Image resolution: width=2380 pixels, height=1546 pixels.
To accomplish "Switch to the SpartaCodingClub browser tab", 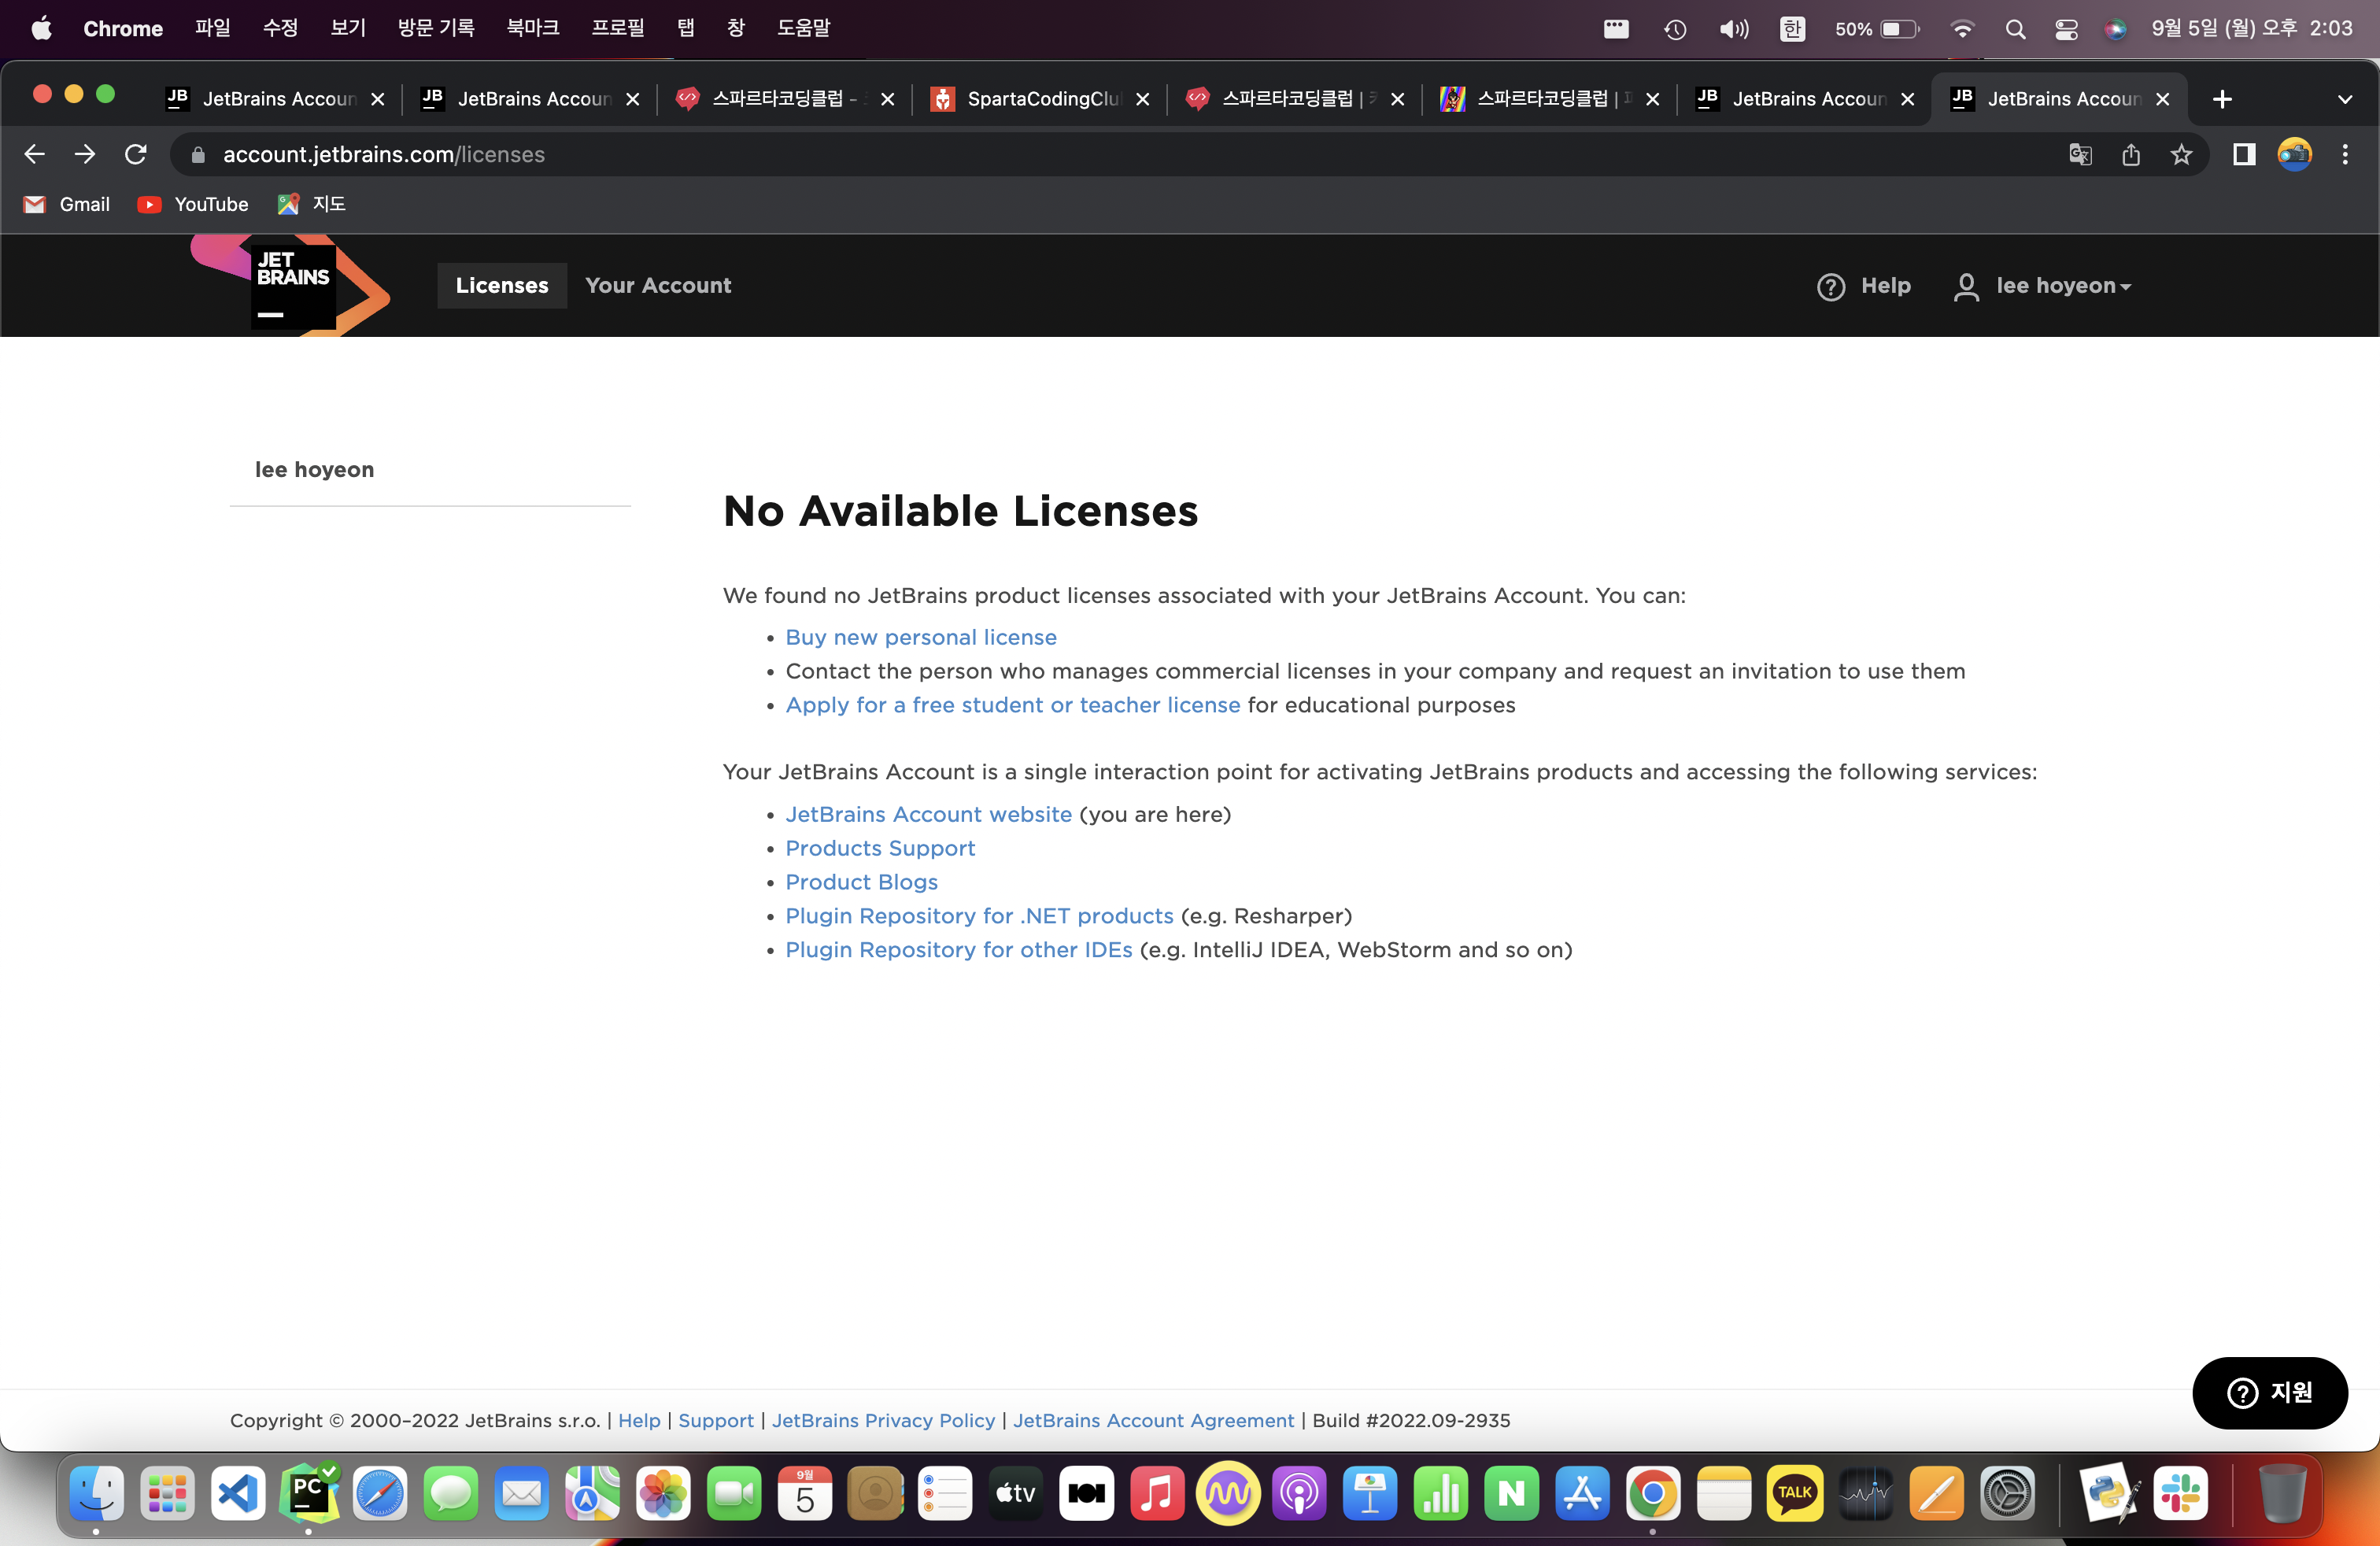I will tap(1039, 99).
